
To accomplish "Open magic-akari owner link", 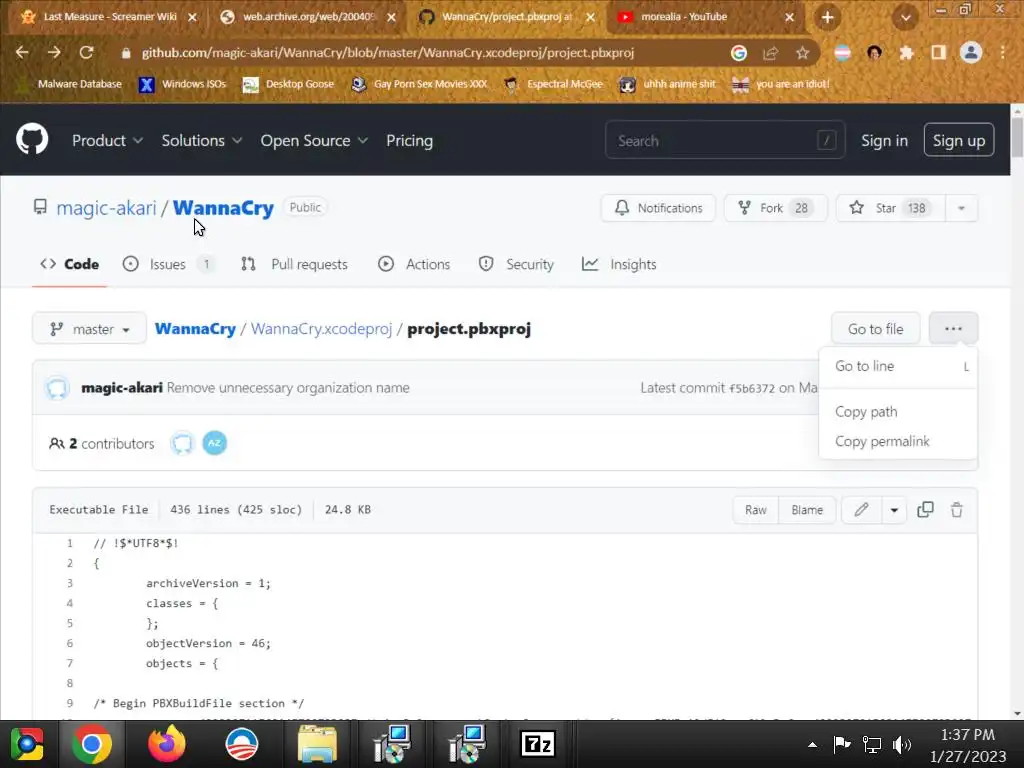I will point(106,208).
